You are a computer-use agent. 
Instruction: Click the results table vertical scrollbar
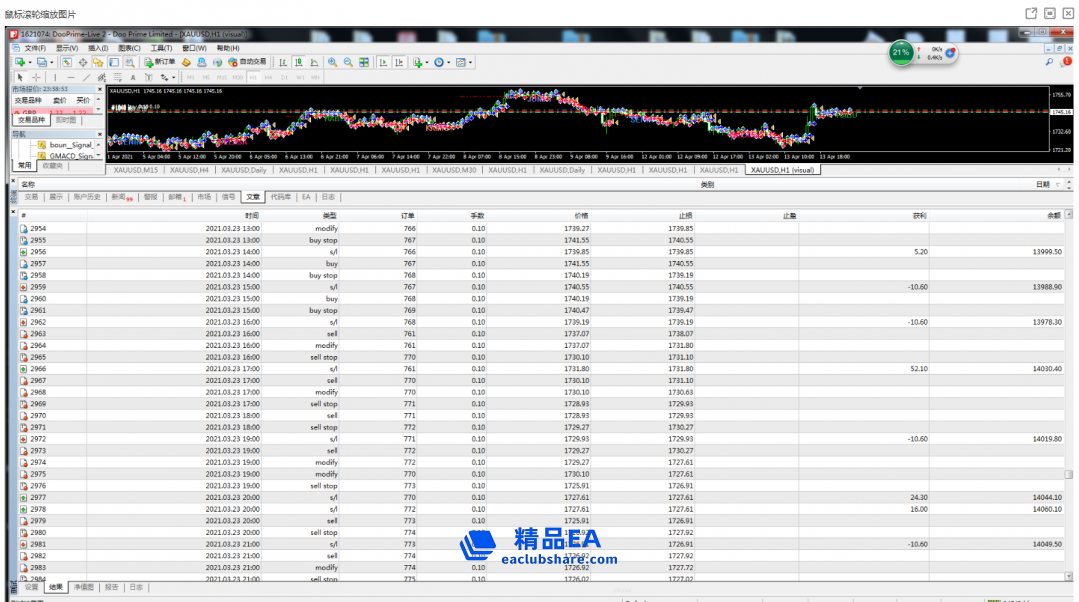(1069, 400)
